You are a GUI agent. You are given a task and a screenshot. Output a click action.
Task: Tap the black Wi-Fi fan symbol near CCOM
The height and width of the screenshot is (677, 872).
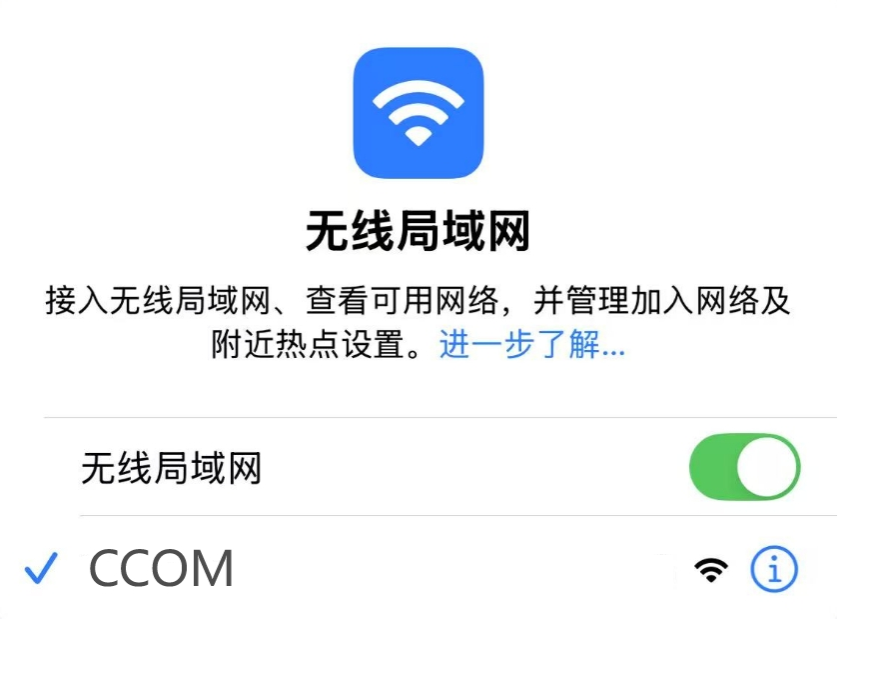[x=711, y=570]
